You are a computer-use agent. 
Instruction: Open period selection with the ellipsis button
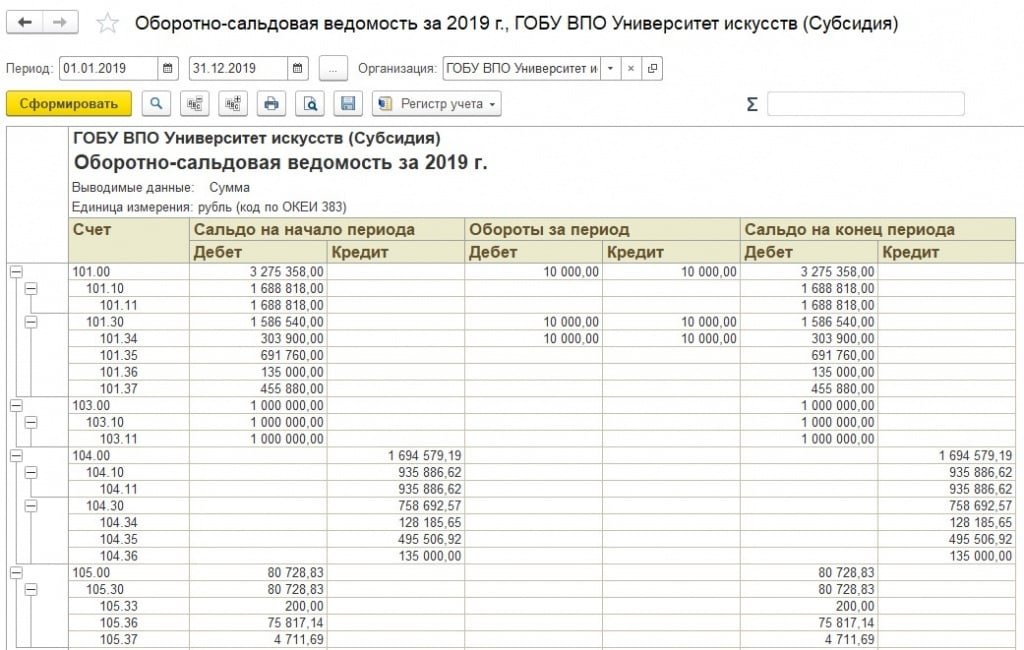333,68
